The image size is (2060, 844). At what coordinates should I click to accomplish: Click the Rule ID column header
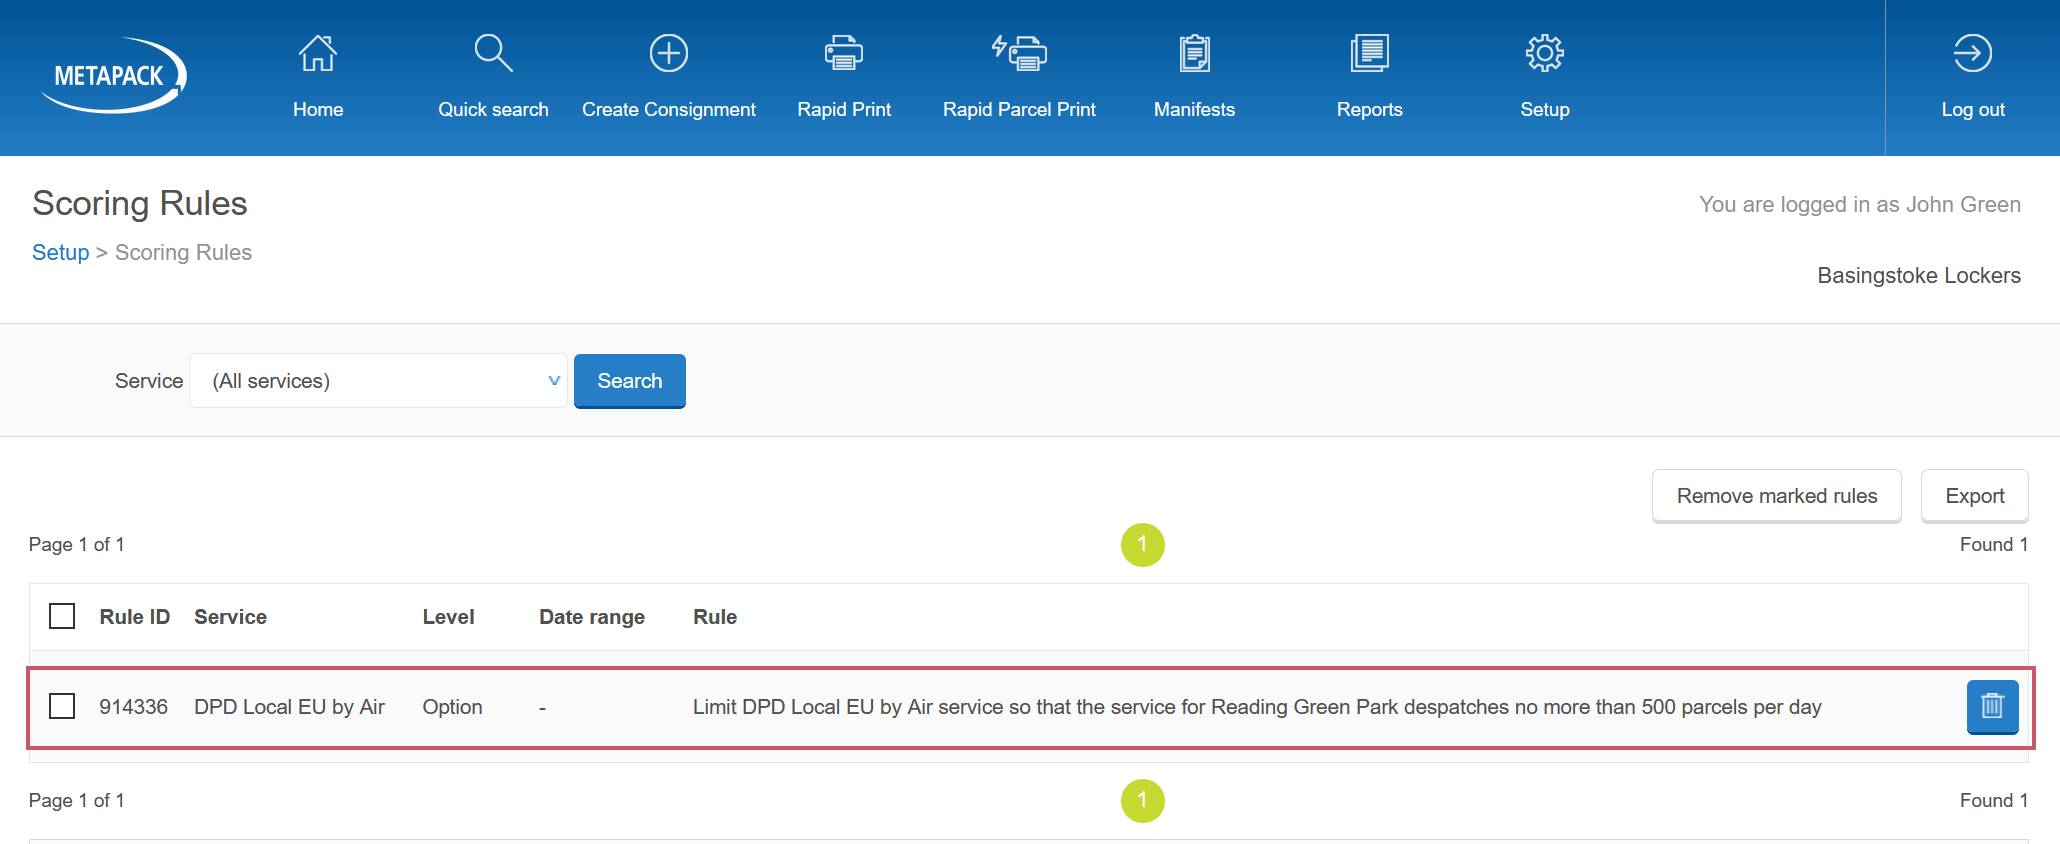coord(135,617)
